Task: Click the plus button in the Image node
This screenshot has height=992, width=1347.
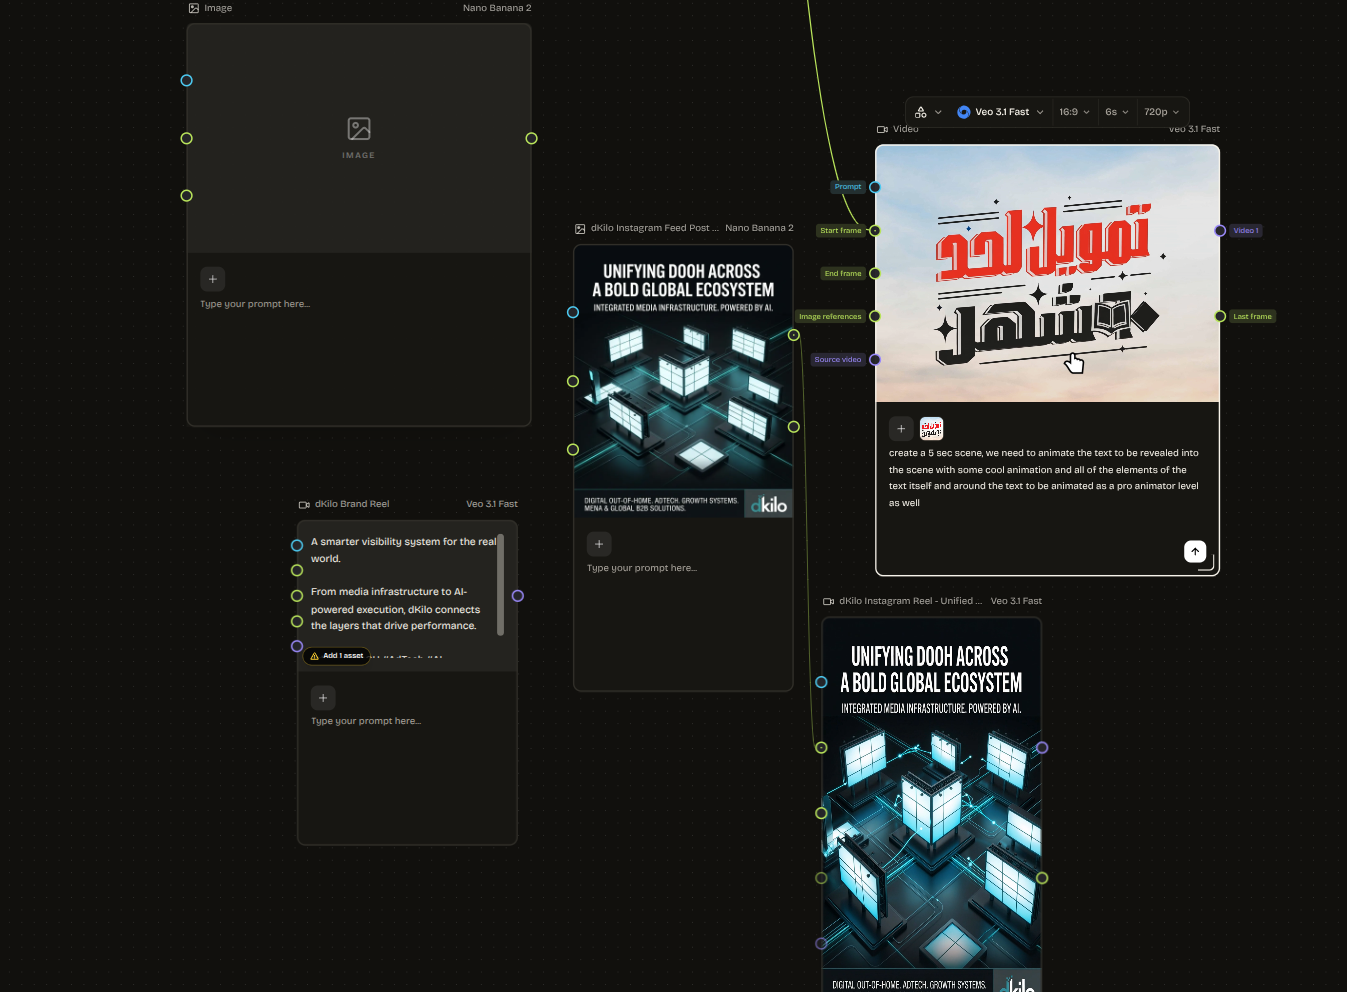Action: [x=212, y=279]
